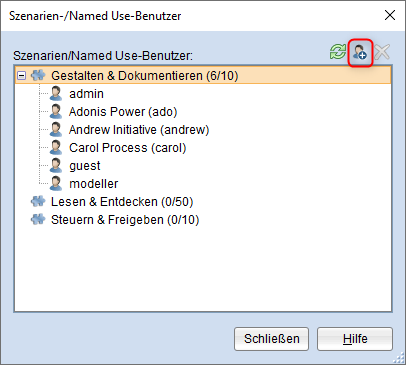Click the grayed-out delete X icon
The height and width of the screenshot is (365, 406).
click(x=382, y=52)
